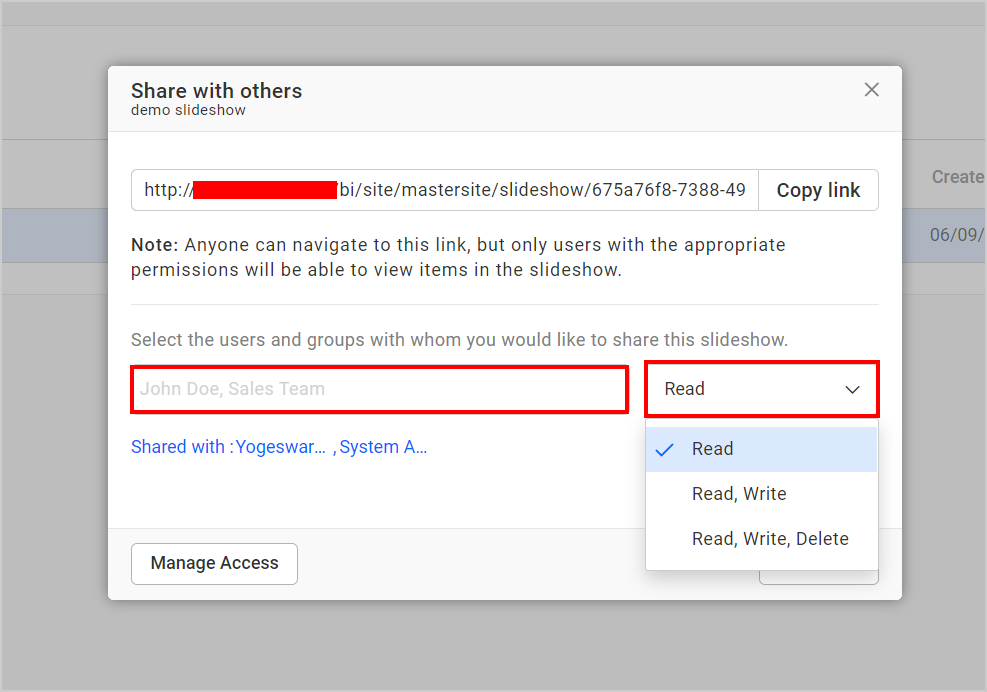The width and height of the screenshot is (987, 692).
Task: Click the demo slideshow subtitle text
Action: [x=188, y=110]
